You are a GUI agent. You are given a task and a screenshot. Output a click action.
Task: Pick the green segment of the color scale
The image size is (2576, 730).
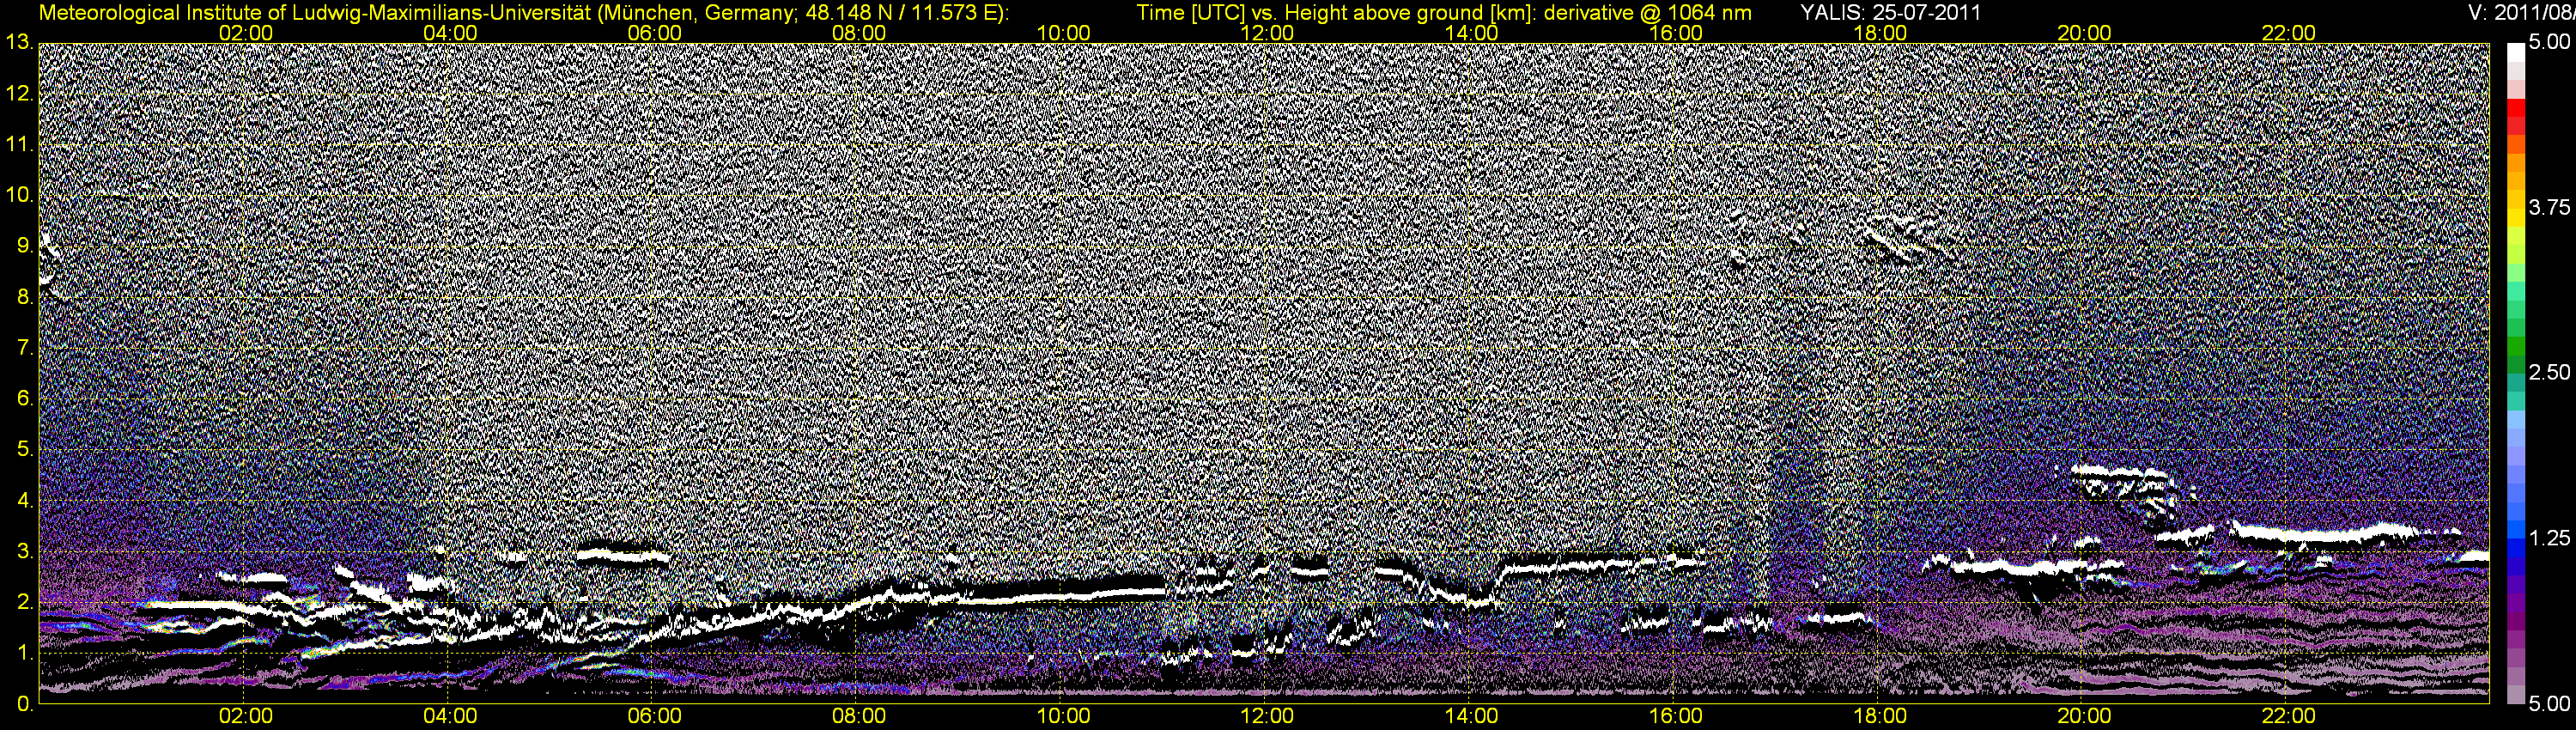pos(2516,348)
